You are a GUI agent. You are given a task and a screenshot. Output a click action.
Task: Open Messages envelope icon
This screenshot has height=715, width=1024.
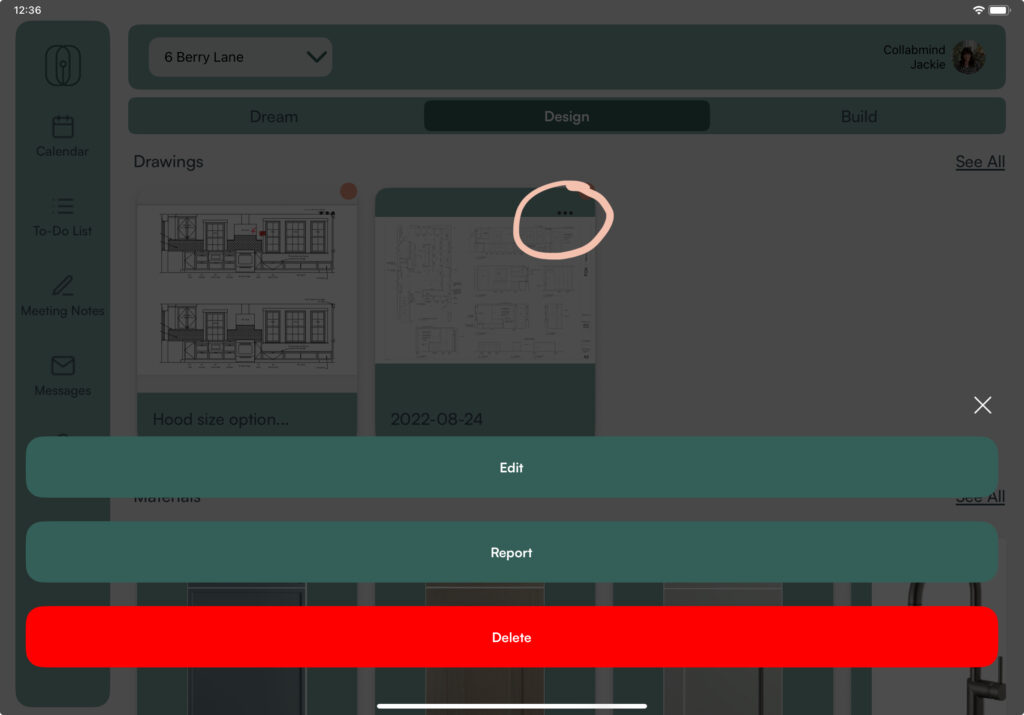[63, 366]
